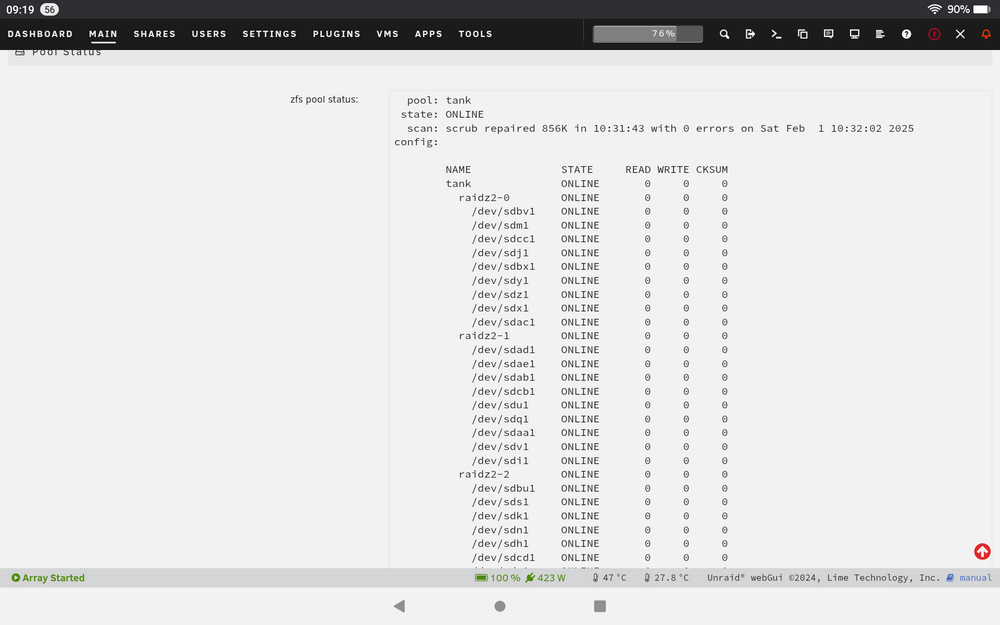Open the Dashboard menu
The height and width of the screenshot is (625, 1000).
pos(40,34)
